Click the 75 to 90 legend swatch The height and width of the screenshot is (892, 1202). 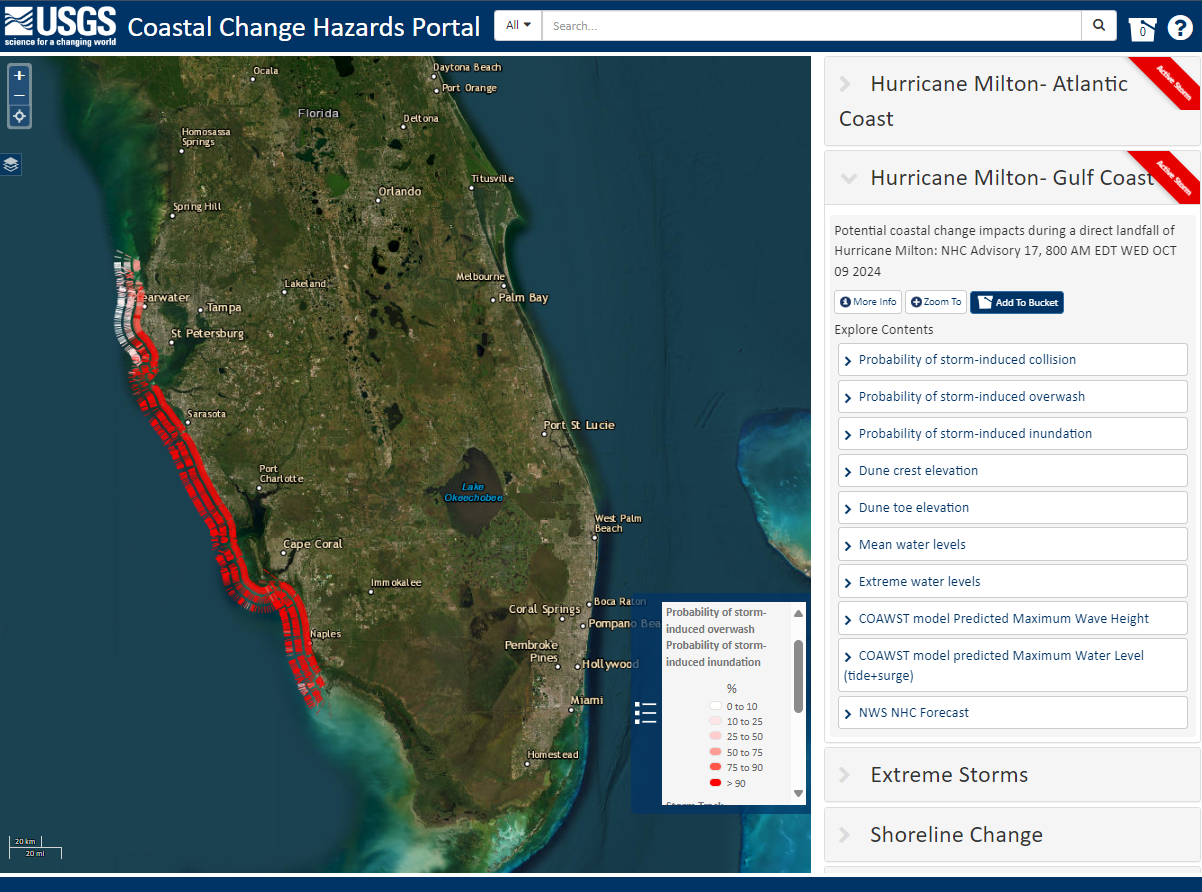tap(715, 767)
